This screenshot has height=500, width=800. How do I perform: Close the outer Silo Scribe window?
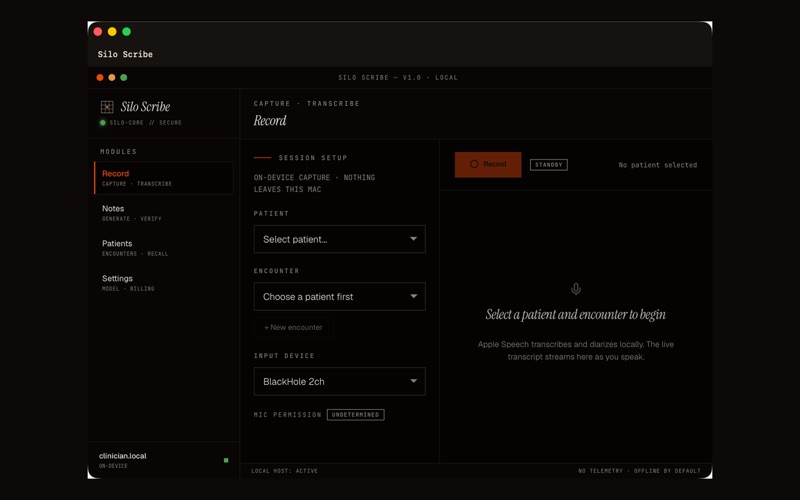(x=98, y=32)
